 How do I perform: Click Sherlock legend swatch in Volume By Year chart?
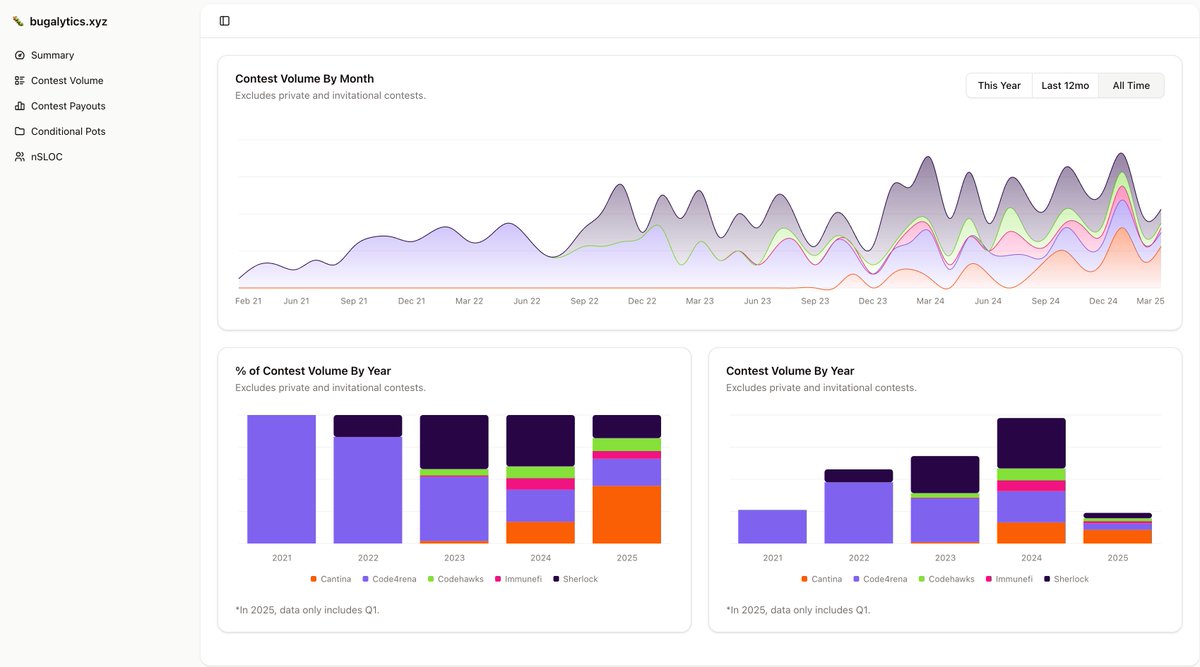(x=1047, y=579)
